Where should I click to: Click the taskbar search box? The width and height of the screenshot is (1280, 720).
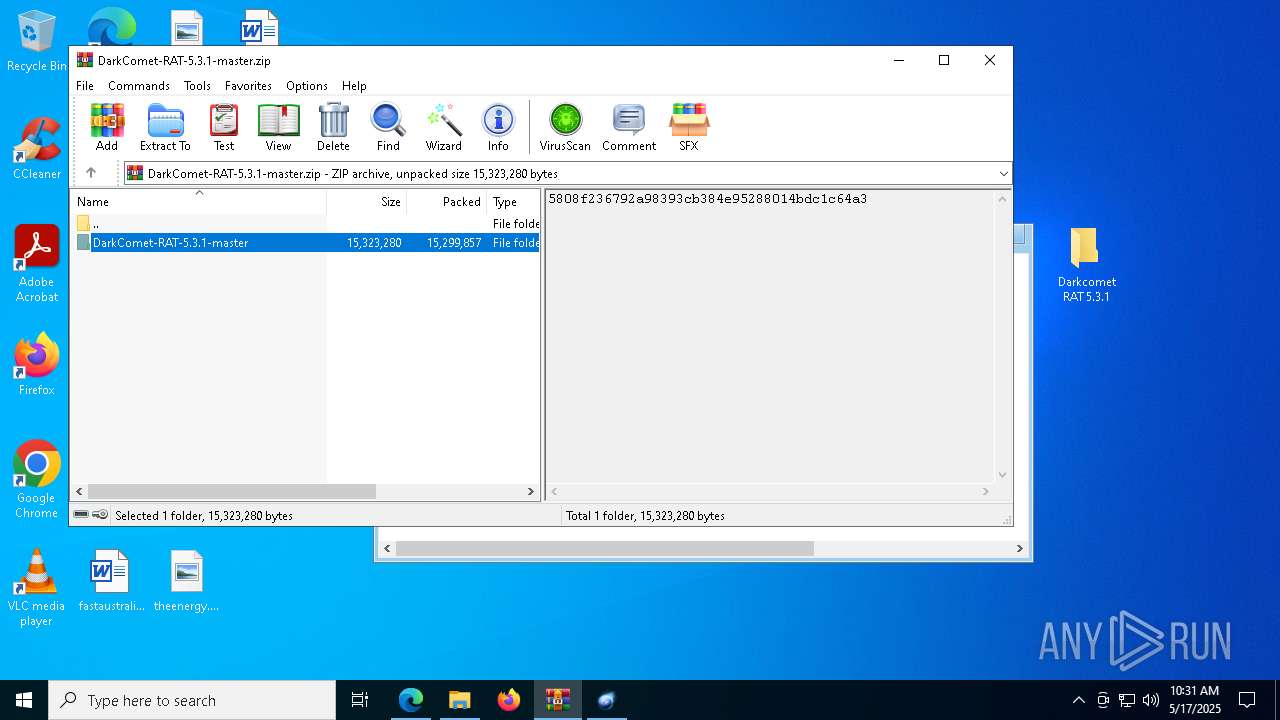[x=192, y=700]
